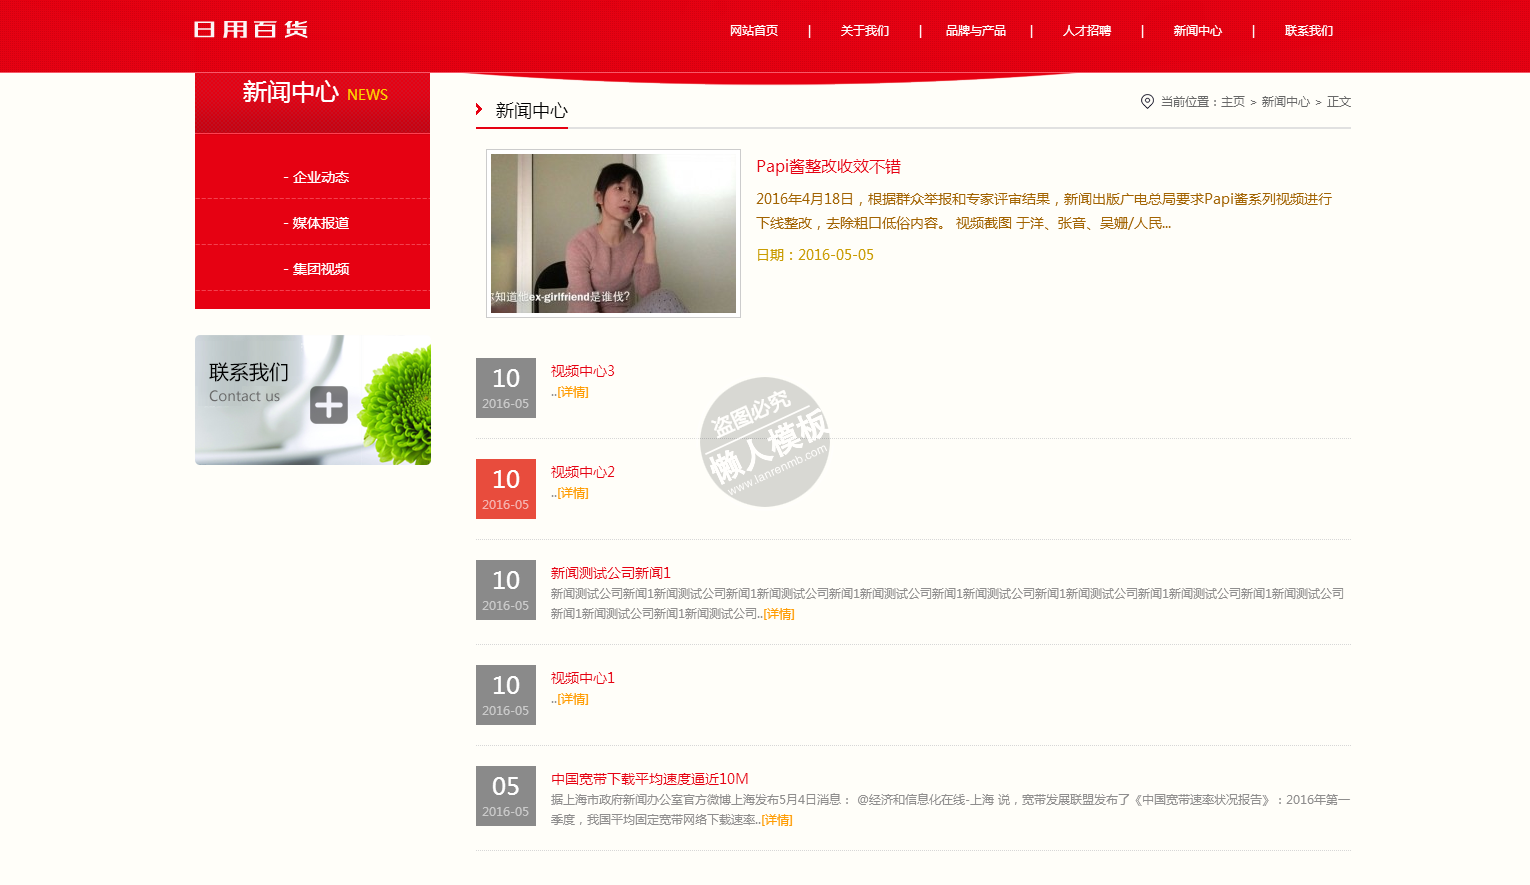Click the red arrow beside 新闻中心 heading
Viewport: 1530px width, 885px height.
480,109
